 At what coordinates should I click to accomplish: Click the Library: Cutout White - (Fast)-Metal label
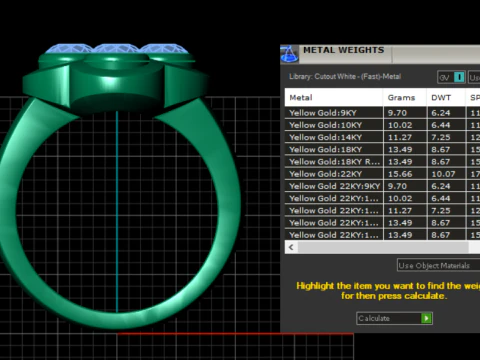(345, 77)
